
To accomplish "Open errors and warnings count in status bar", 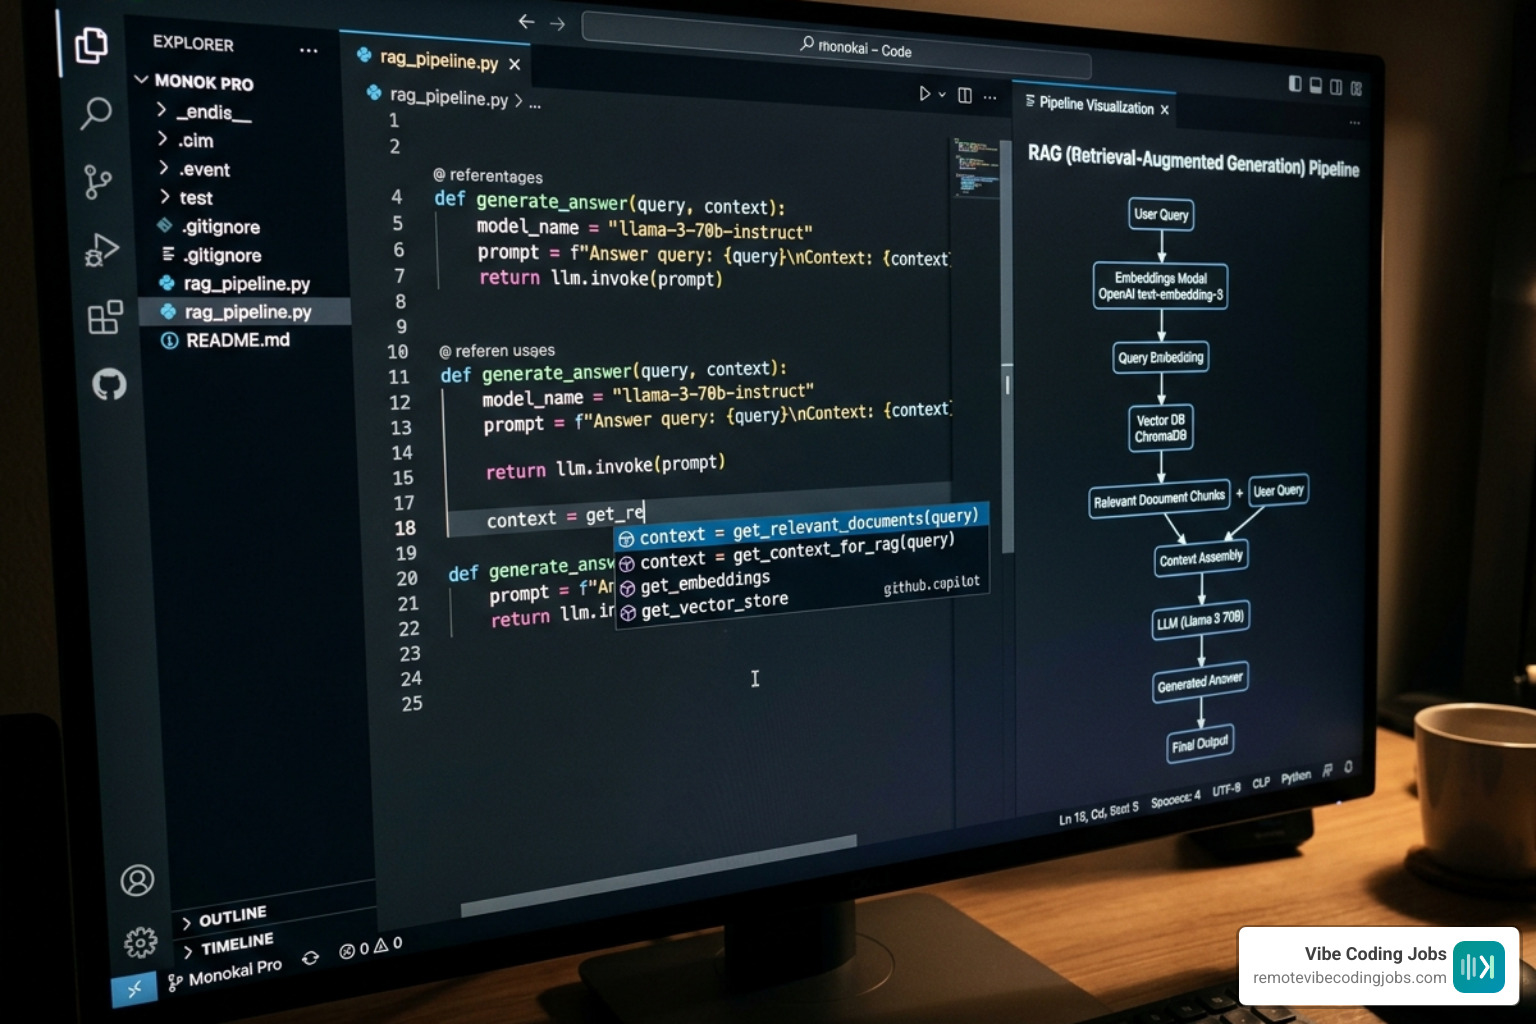I will 370,947.
